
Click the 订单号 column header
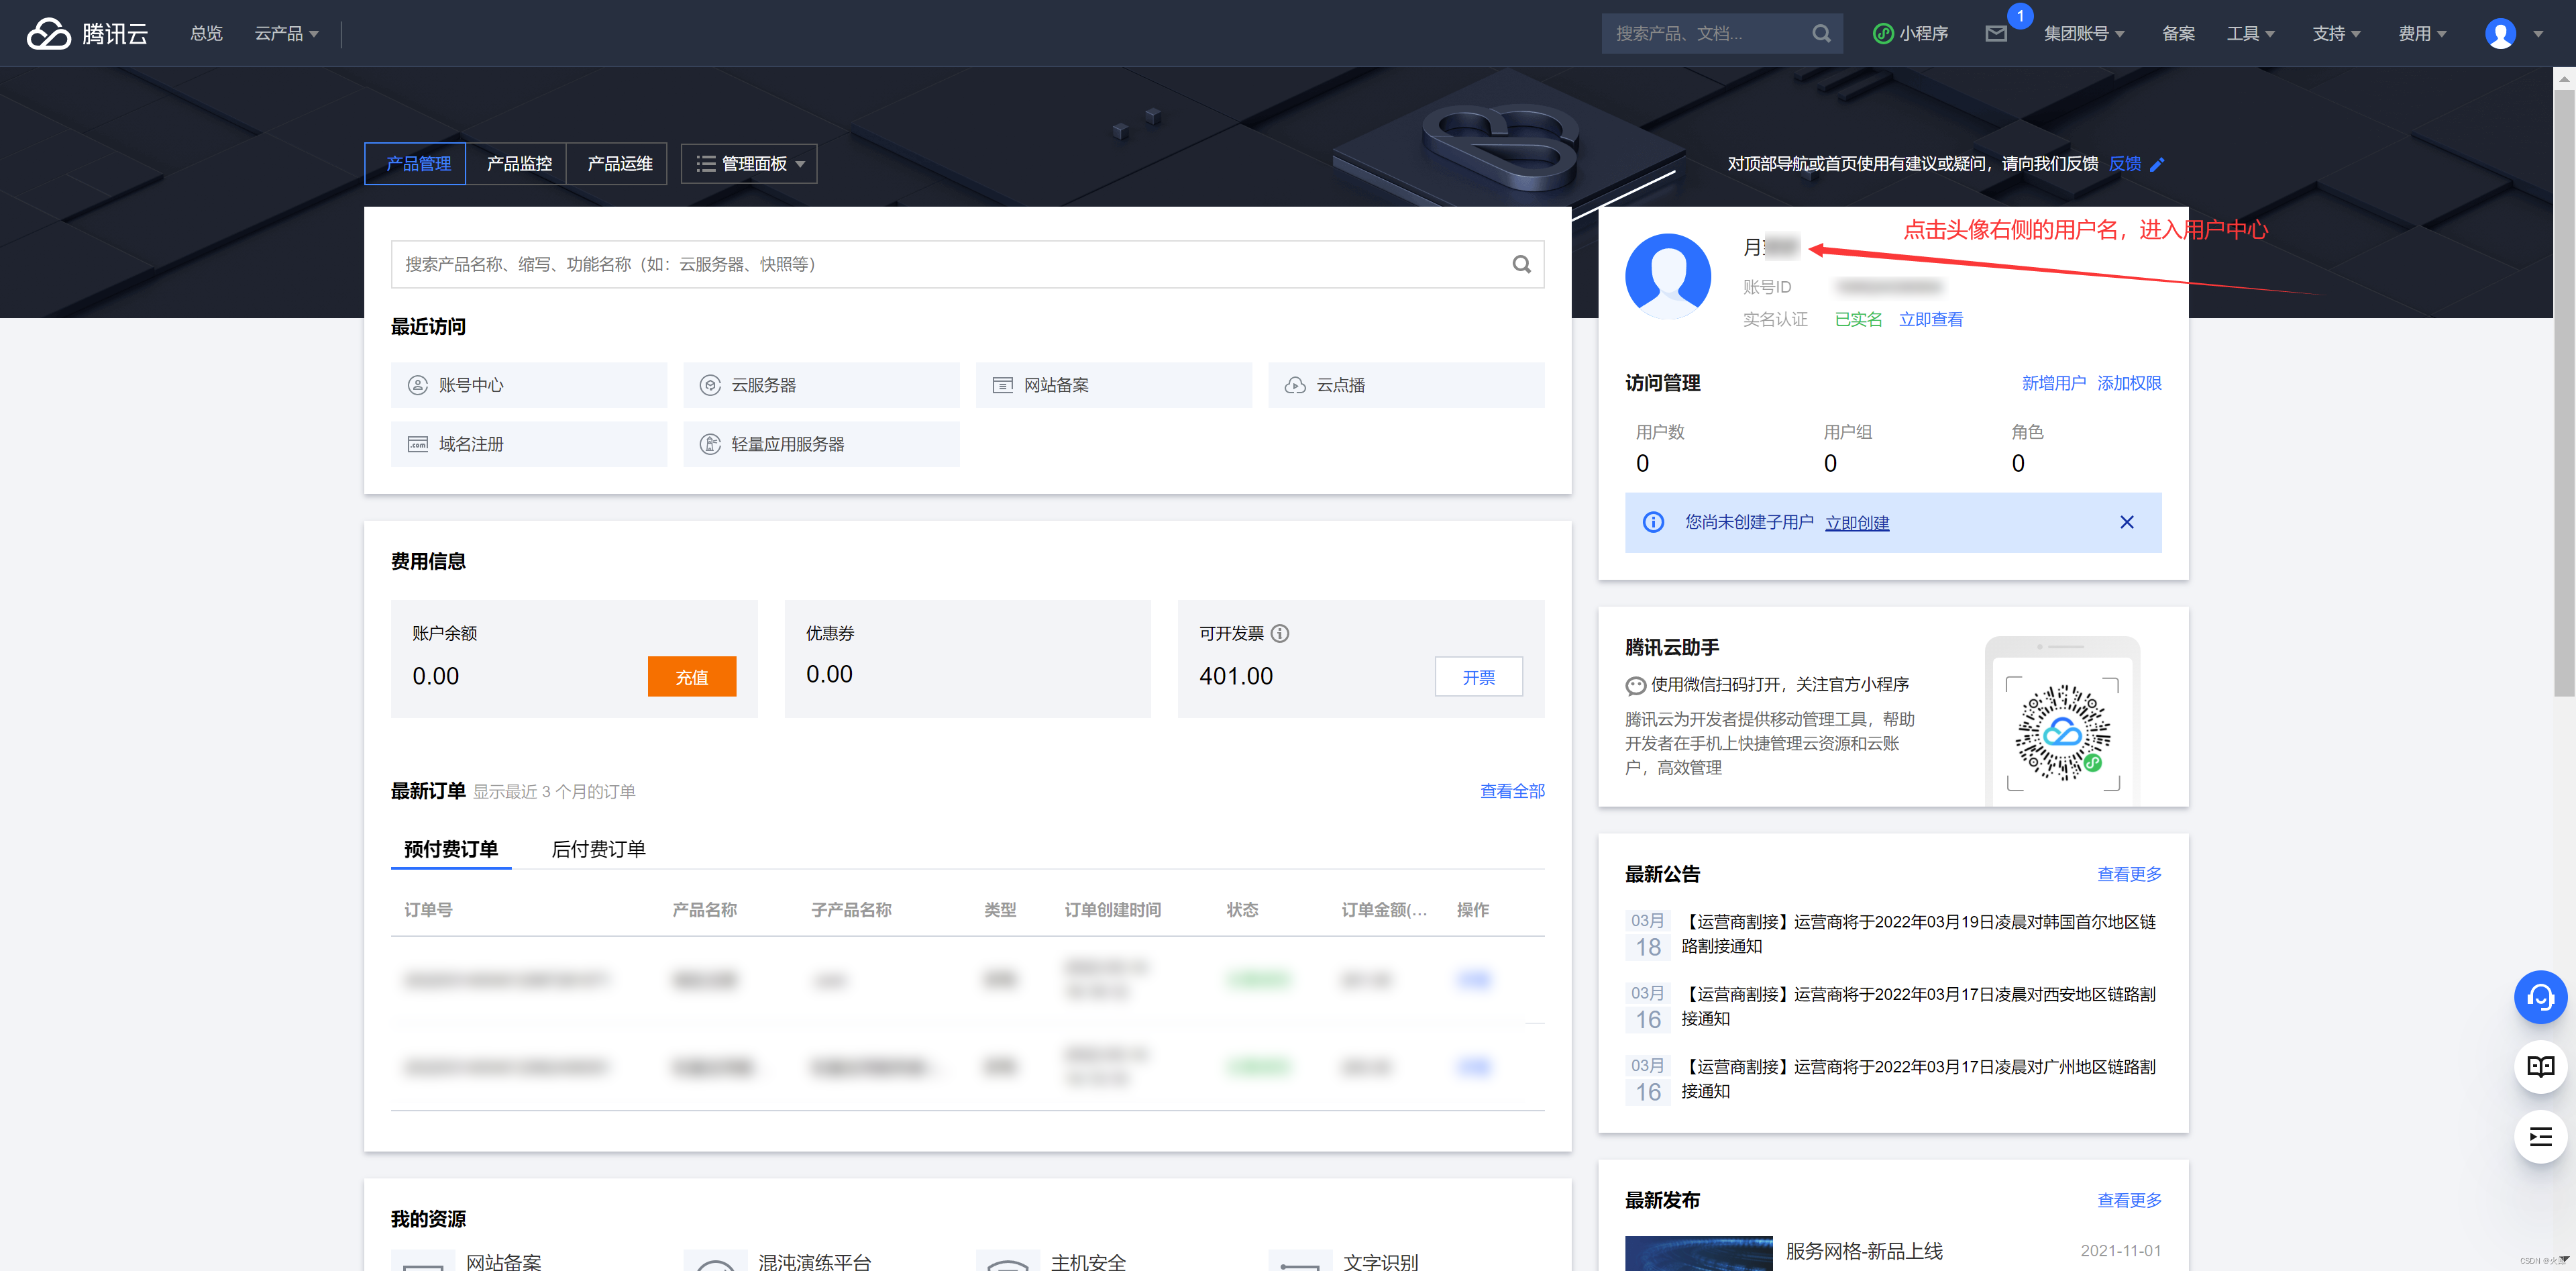(x=428, y=910)
